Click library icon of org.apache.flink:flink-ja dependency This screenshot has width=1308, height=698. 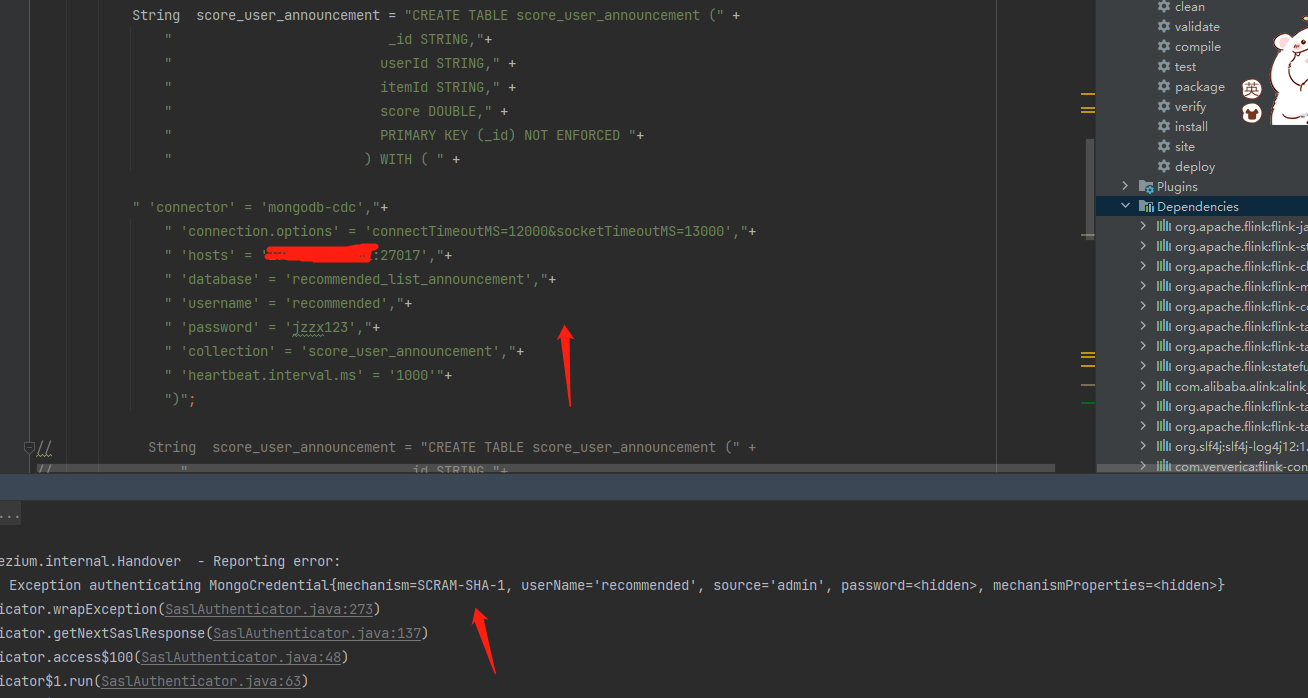point(1164,226)
